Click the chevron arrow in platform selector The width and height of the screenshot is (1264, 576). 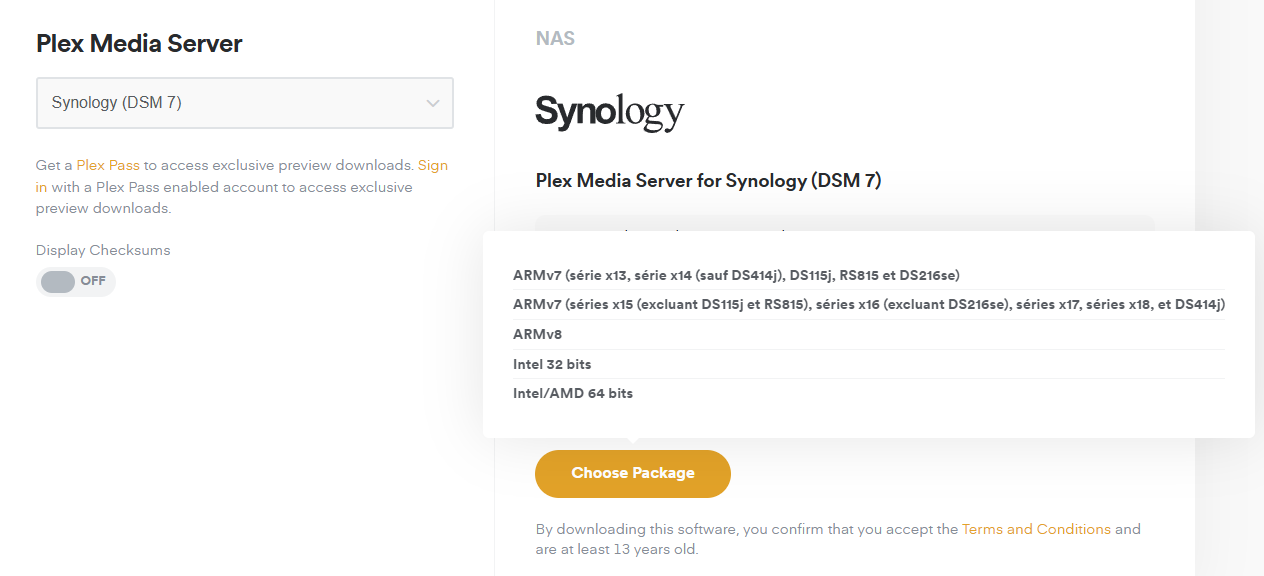pyautogui.click(x=433, y=103)
